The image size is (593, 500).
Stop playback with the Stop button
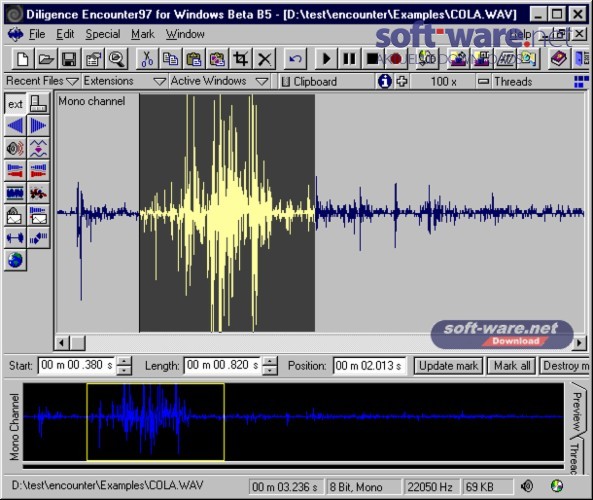click(x=373, y=59)
